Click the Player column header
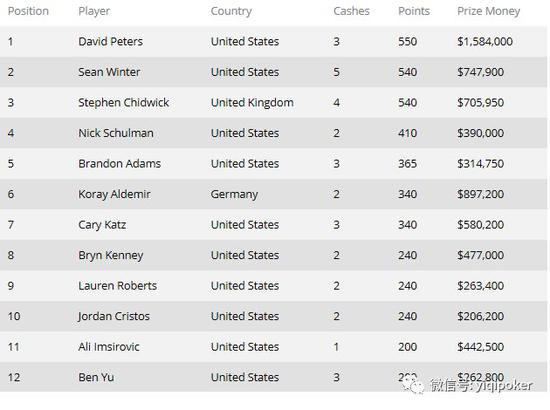Image resolution: width=550 pixels, height=410 pixels. tap(94, 11)
